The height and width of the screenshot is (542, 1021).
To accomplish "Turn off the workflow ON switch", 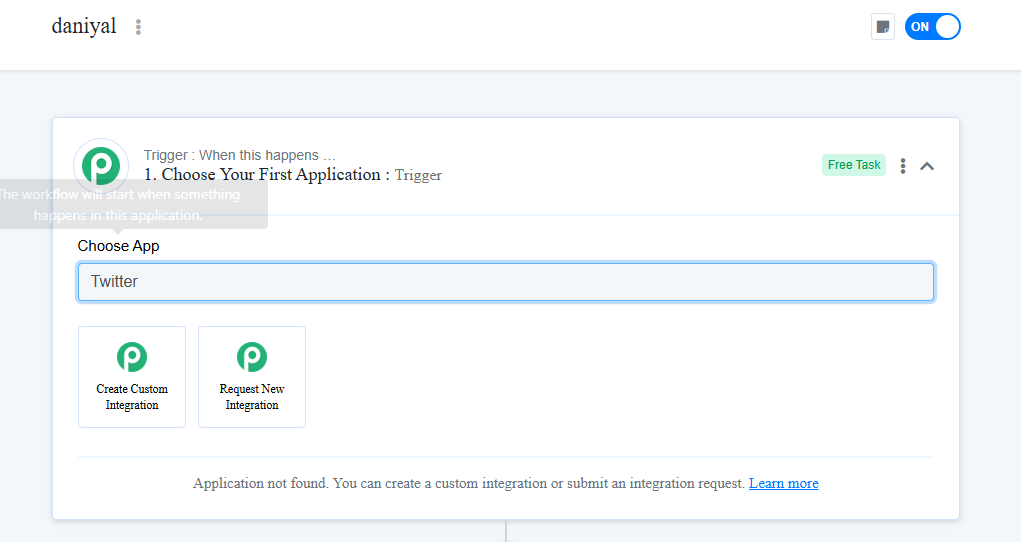I will point(932,27).
